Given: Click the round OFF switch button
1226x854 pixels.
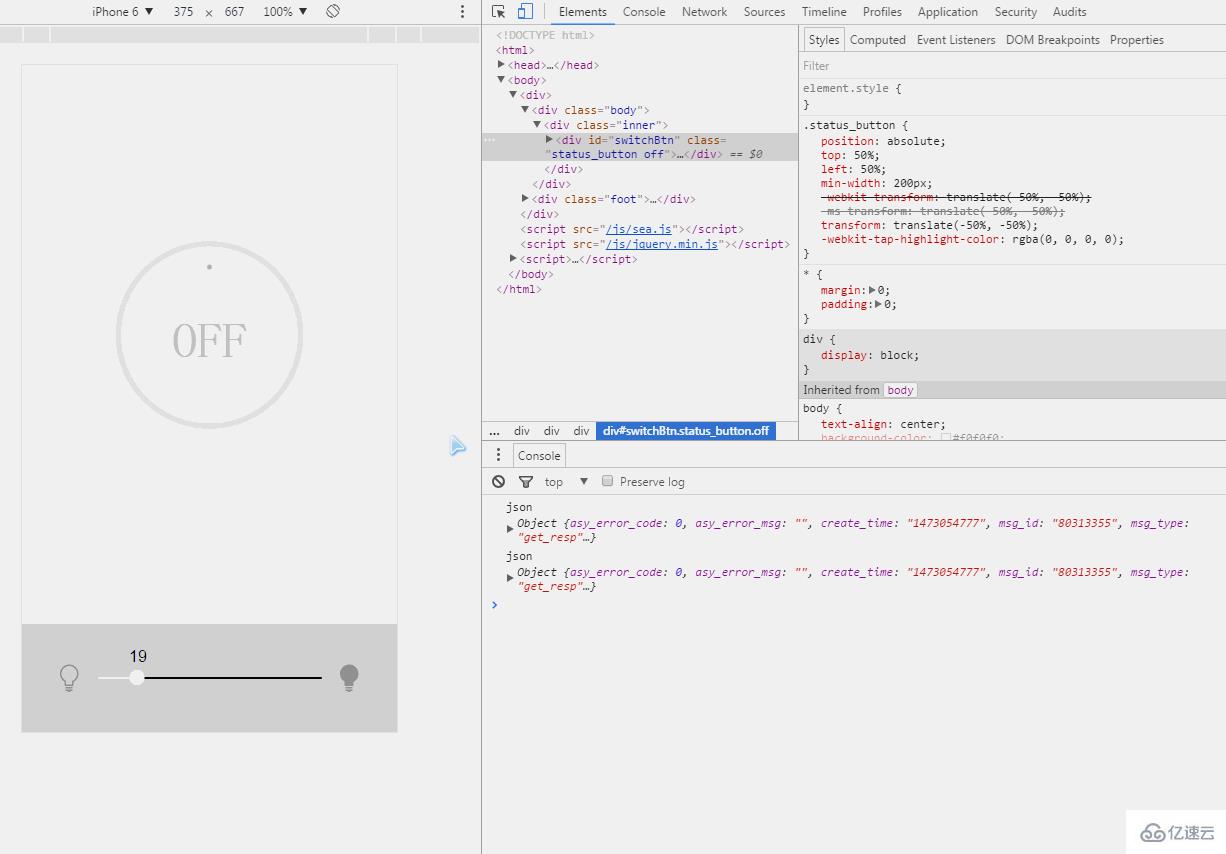Looking at the screenshot, I should pyautogui.click(x=209, y=335).
